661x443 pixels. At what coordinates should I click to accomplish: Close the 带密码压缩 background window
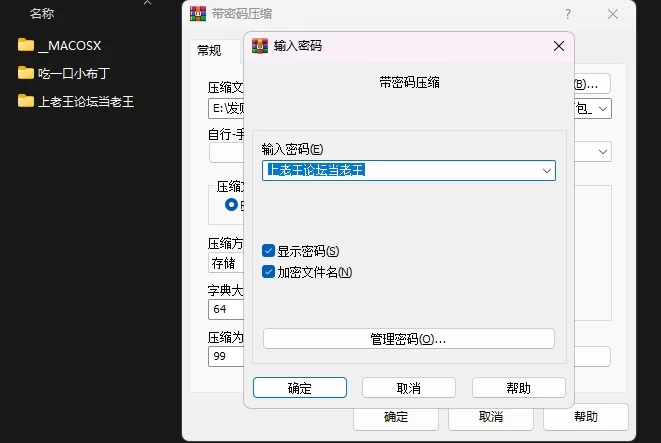click(613, 14)
